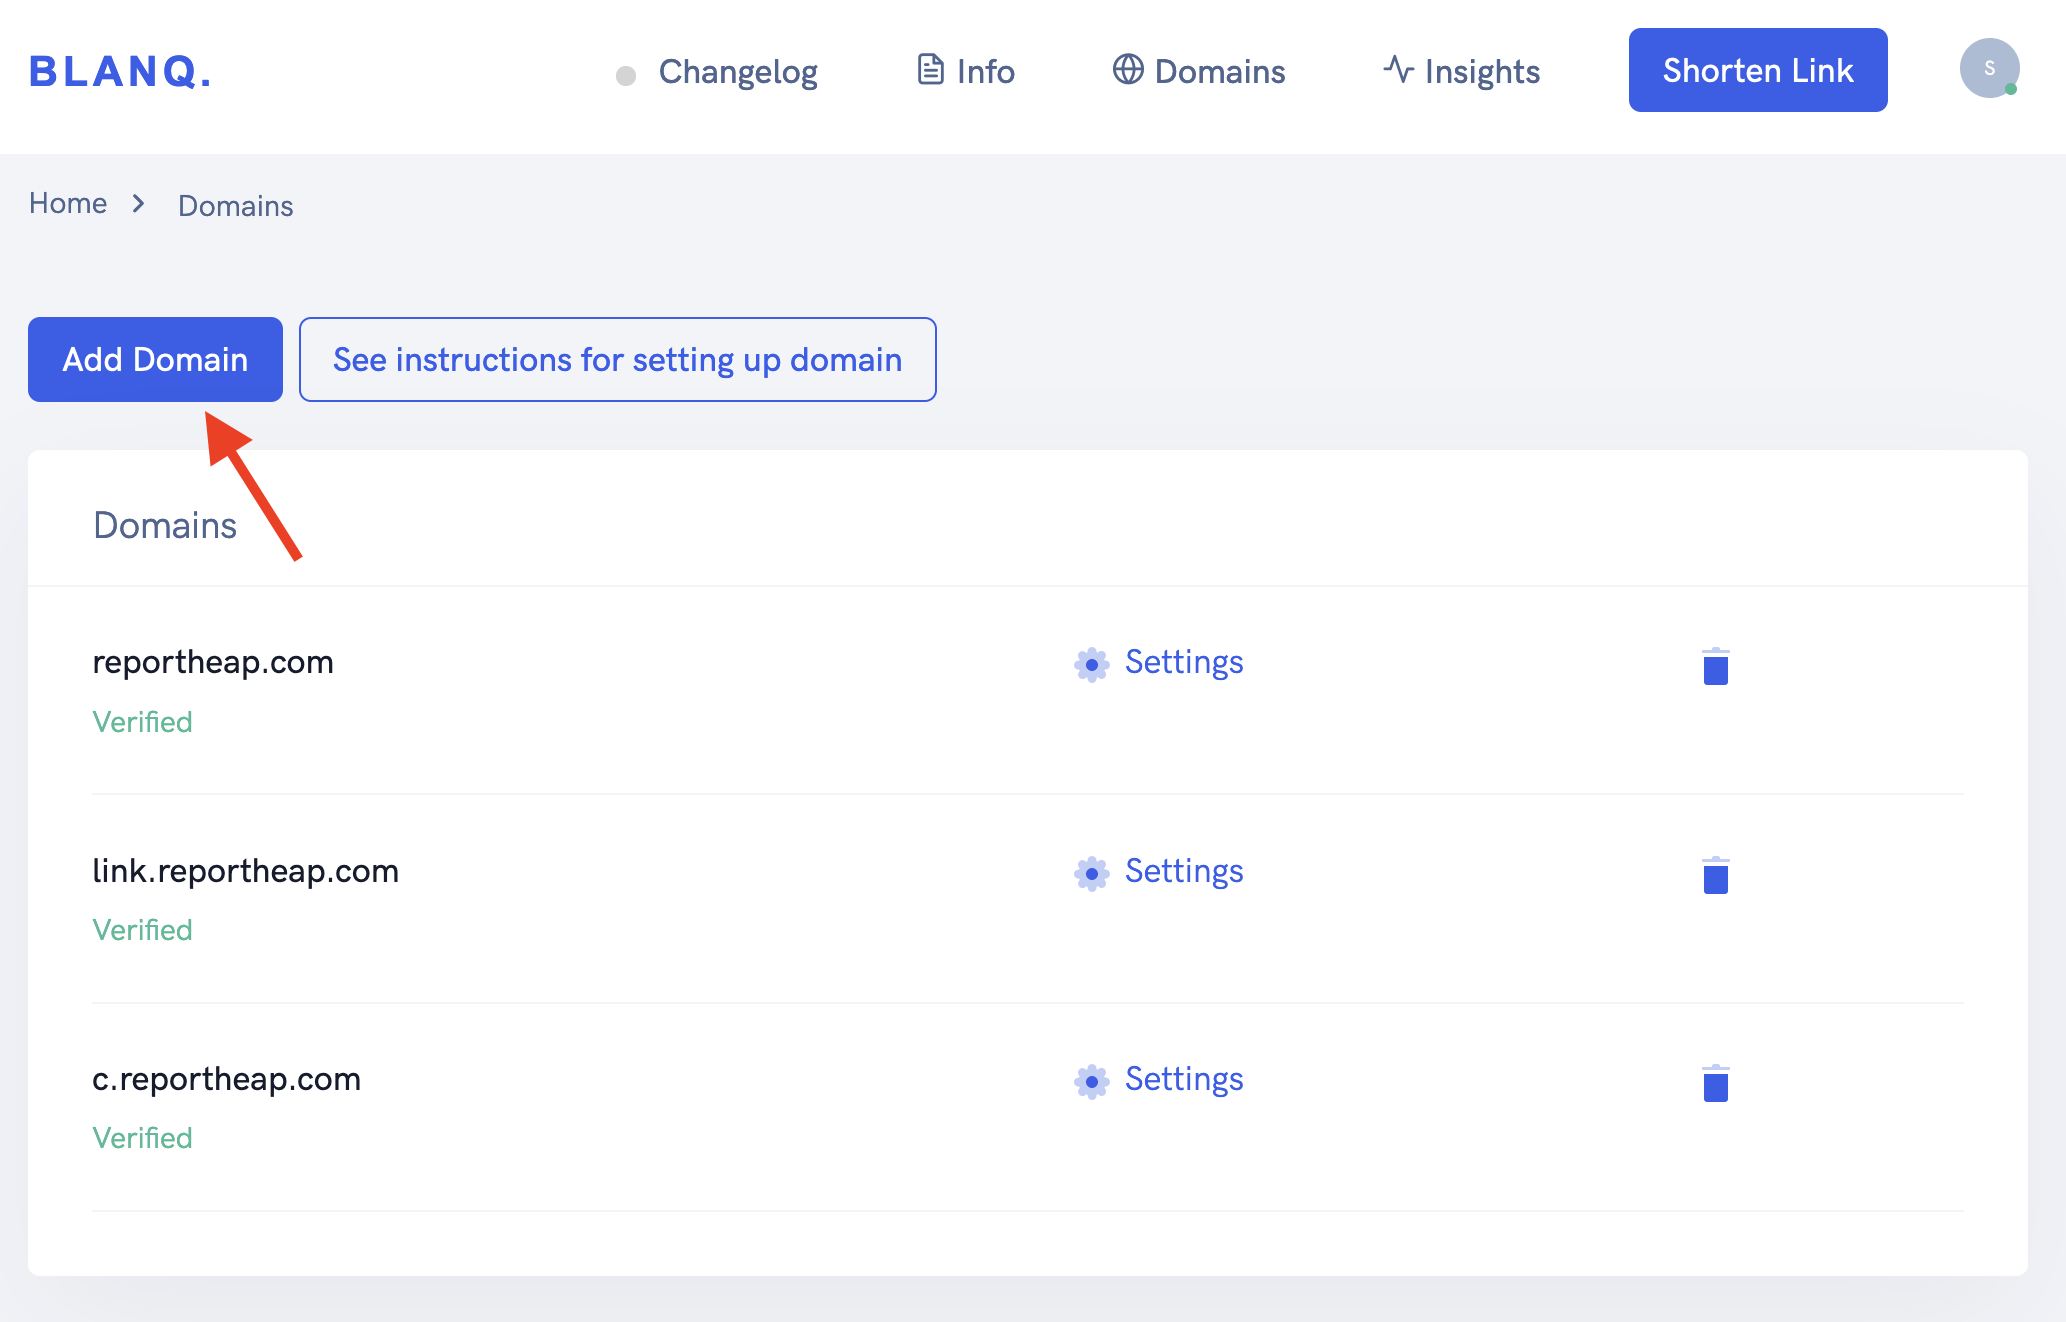This screenshot has width=2066, height=1322.
Task: Click the activity pulse icon beside Insights
Action: click(1398, 70)
